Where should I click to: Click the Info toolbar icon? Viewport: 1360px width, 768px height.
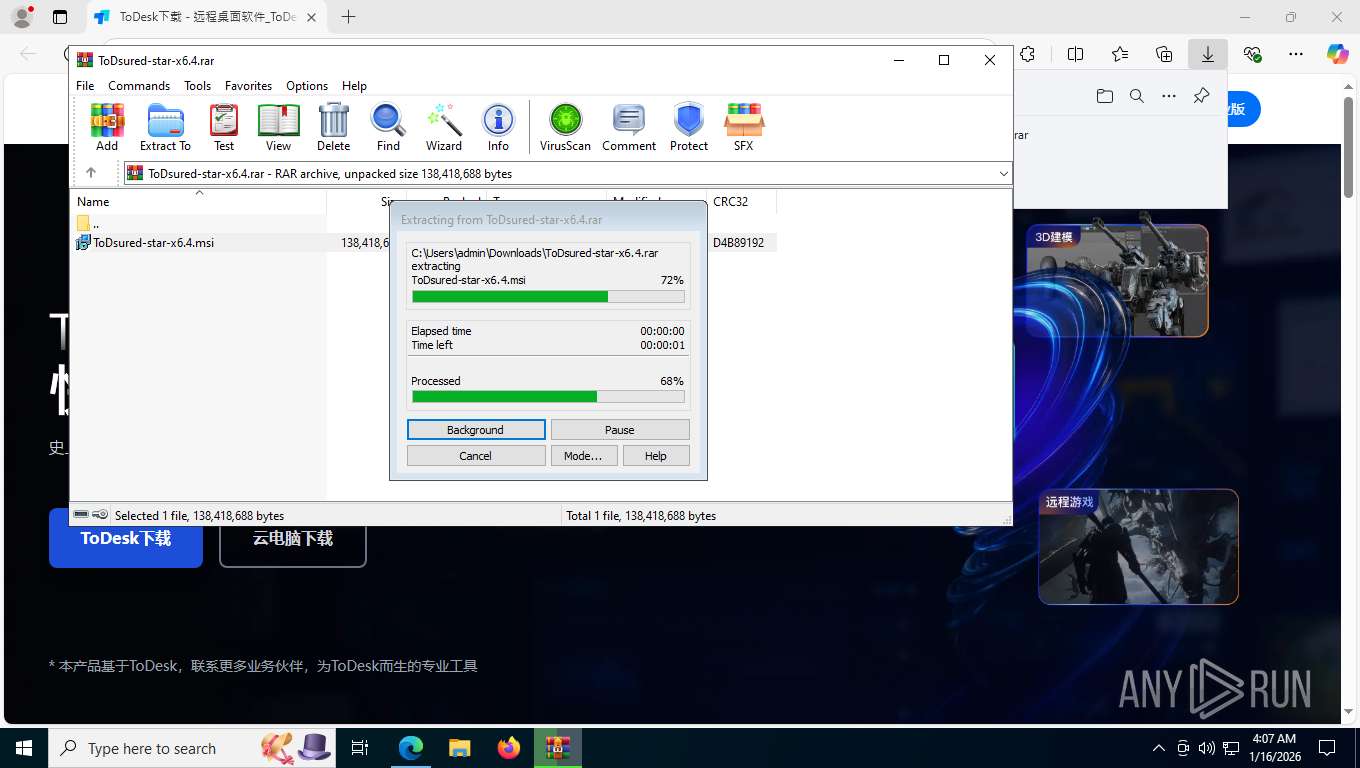point(498,127)
